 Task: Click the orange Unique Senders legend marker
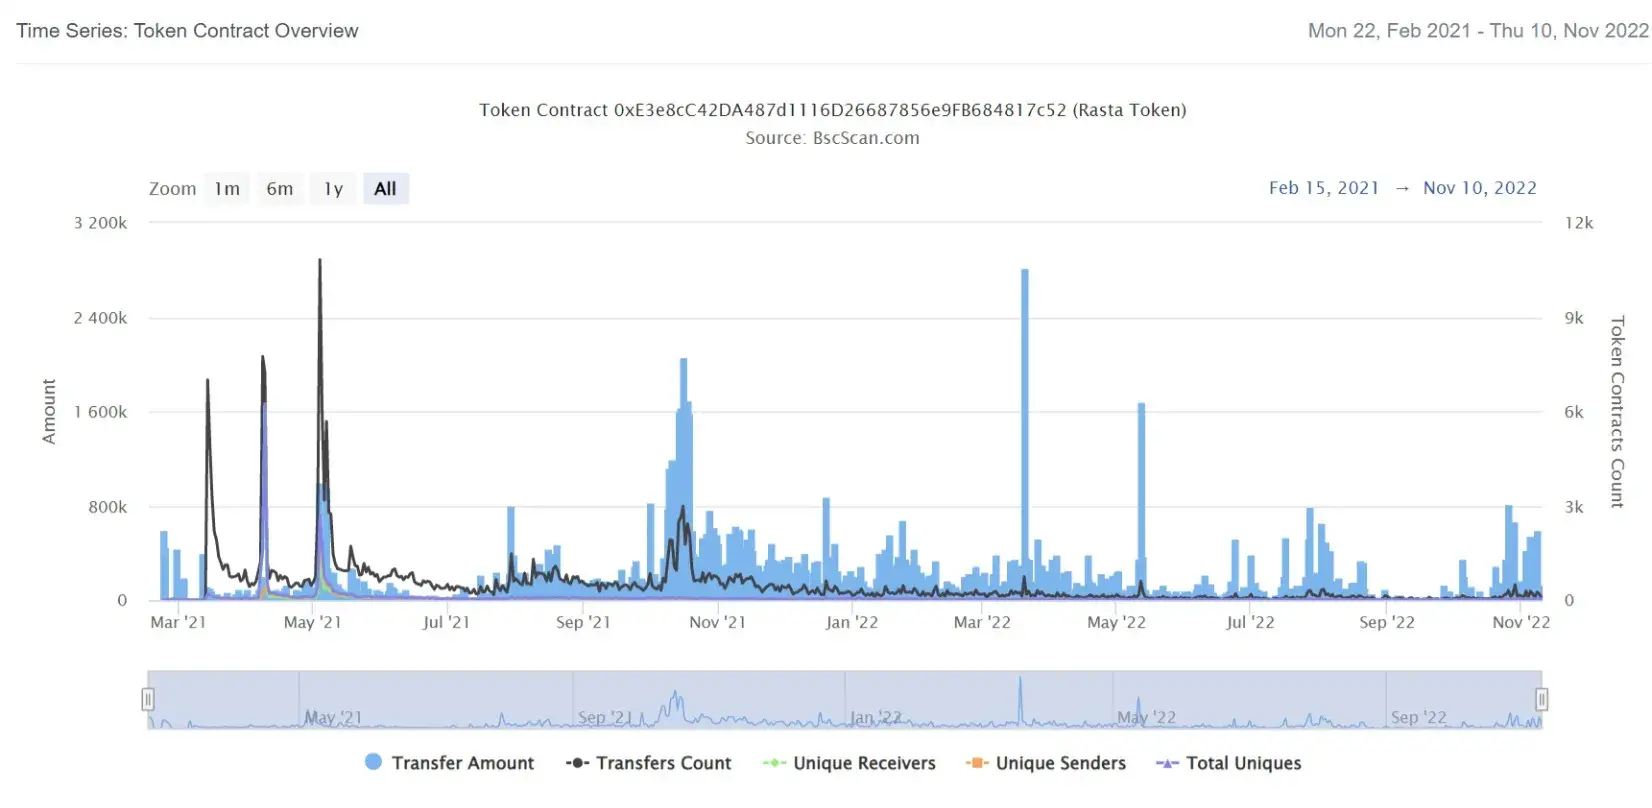(x=977, y=763)
